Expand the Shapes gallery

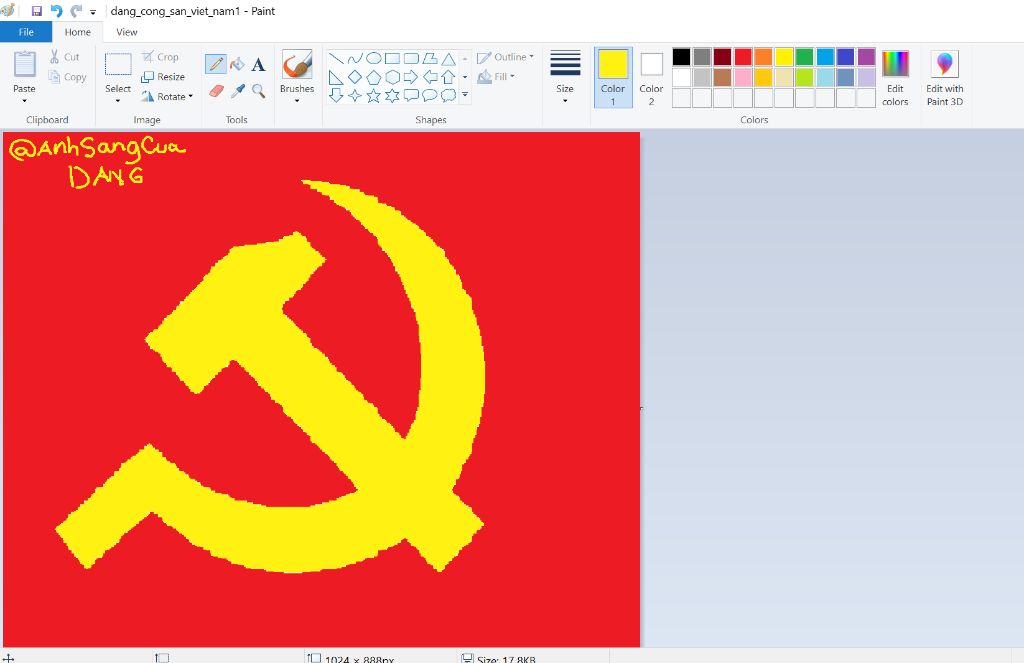click(x=465, y=95)
